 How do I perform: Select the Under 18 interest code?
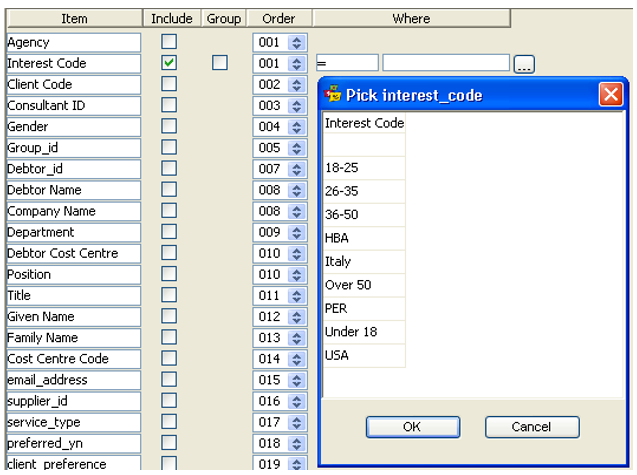coord(364,332)
